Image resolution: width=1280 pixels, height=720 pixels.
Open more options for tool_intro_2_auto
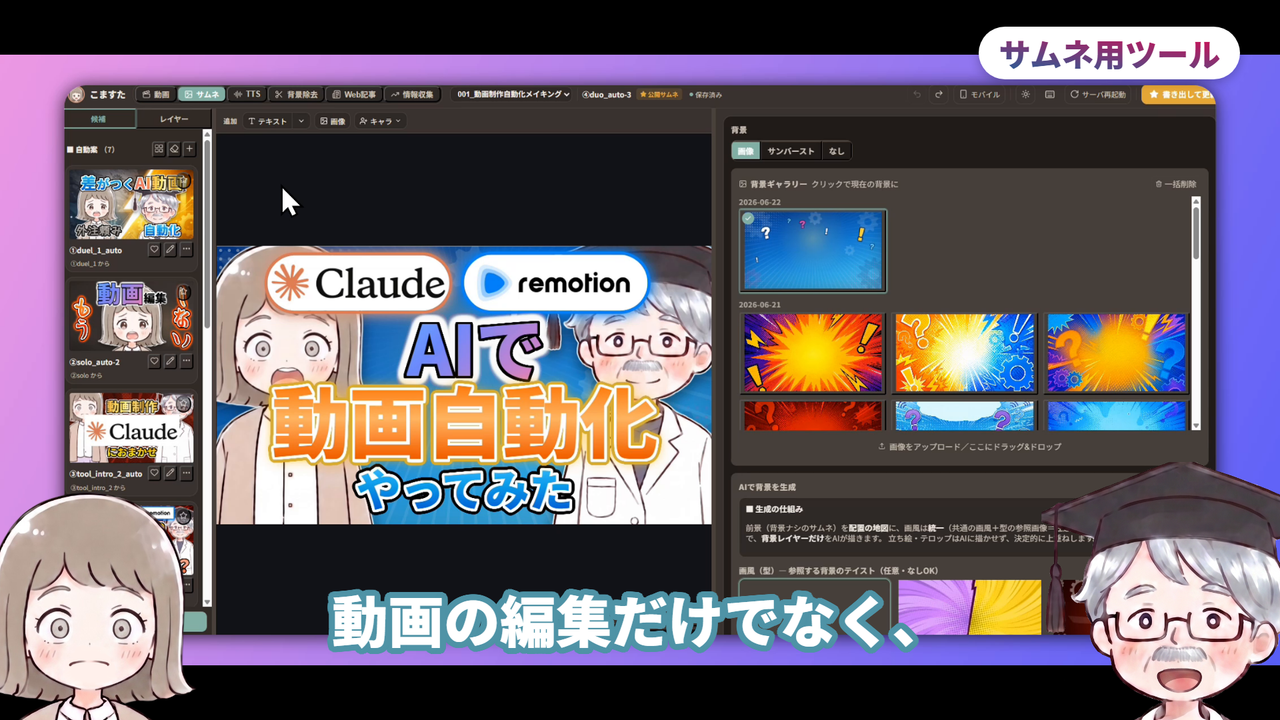(186, 473)
